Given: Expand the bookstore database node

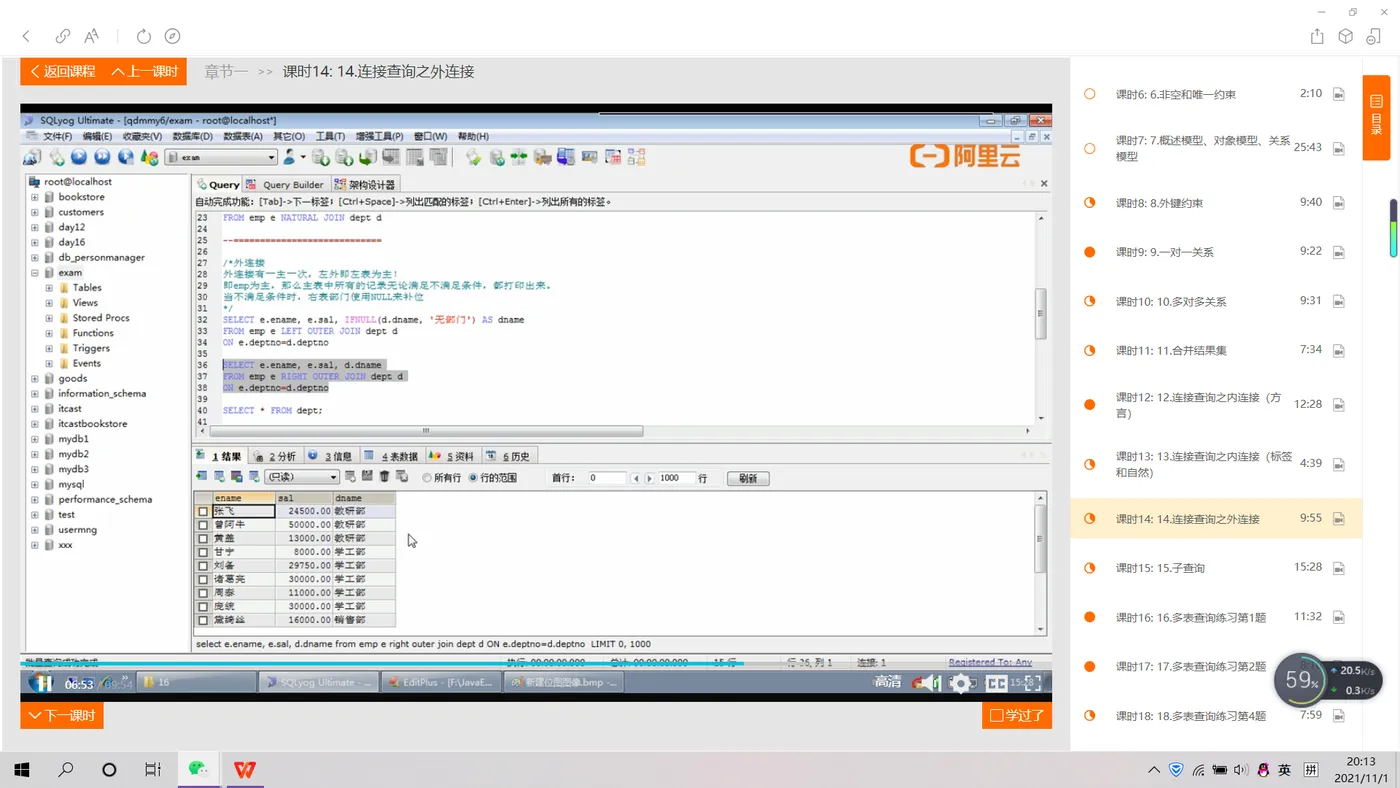Looking at the screenshot, I should click(x=35, y=197).
